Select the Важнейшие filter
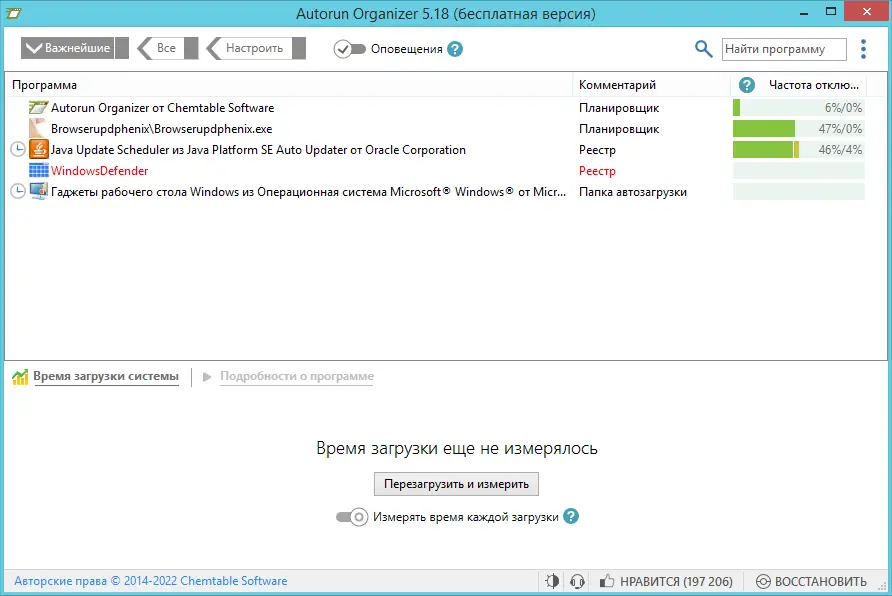 75,48
